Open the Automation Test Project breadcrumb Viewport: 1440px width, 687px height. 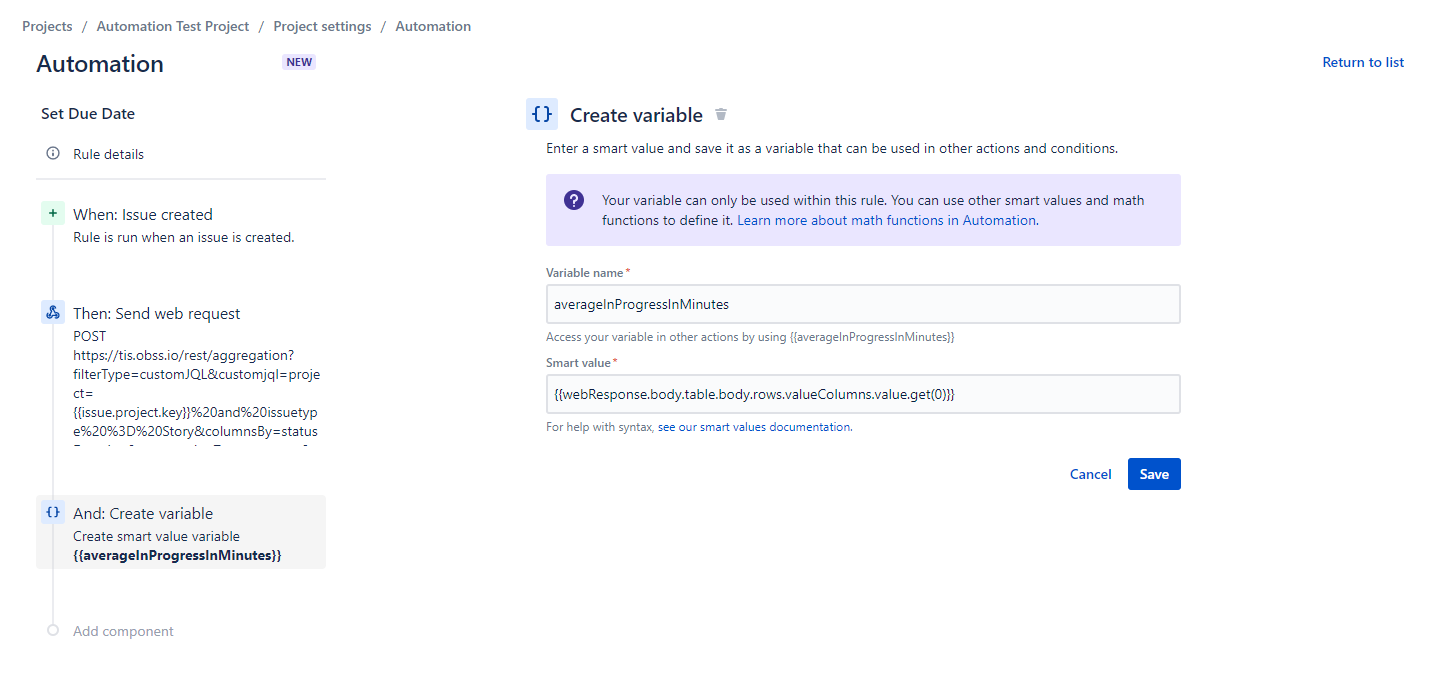click(x=172, y=26)
